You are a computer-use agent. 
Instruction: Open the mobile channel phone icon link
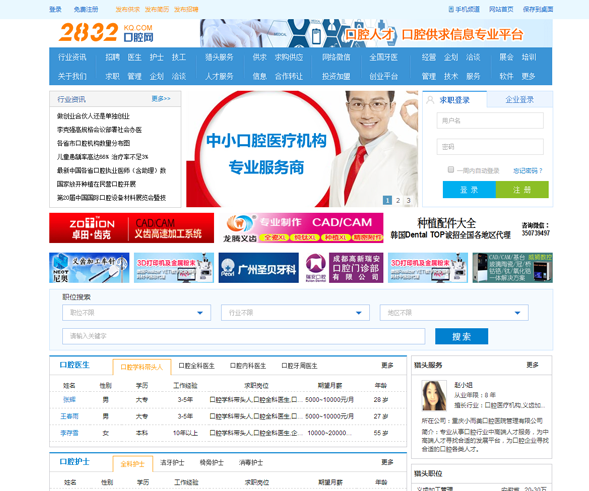(451, 9)
